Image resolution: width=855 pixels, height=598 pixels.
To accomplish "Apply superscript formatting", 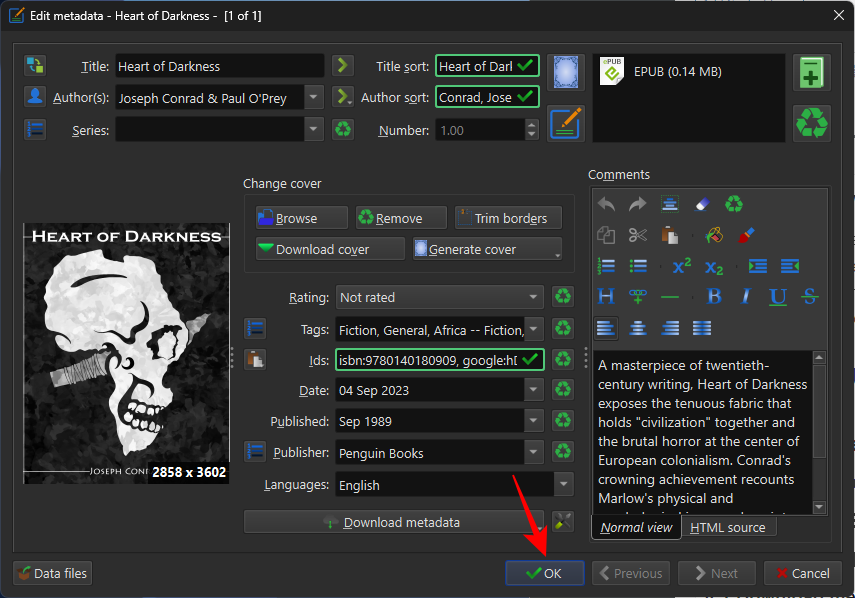I will point(682,266).
